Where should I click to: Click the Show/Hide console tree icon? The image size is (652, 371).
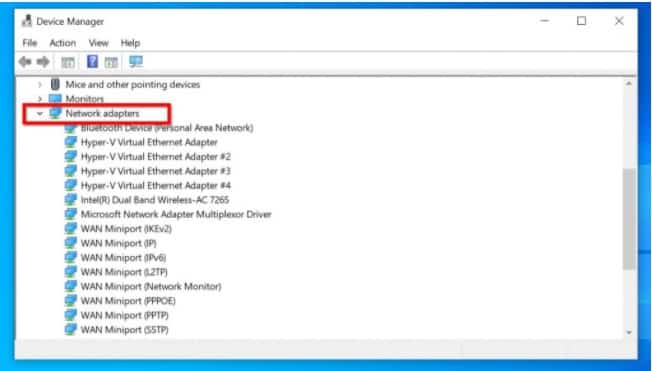68,63
